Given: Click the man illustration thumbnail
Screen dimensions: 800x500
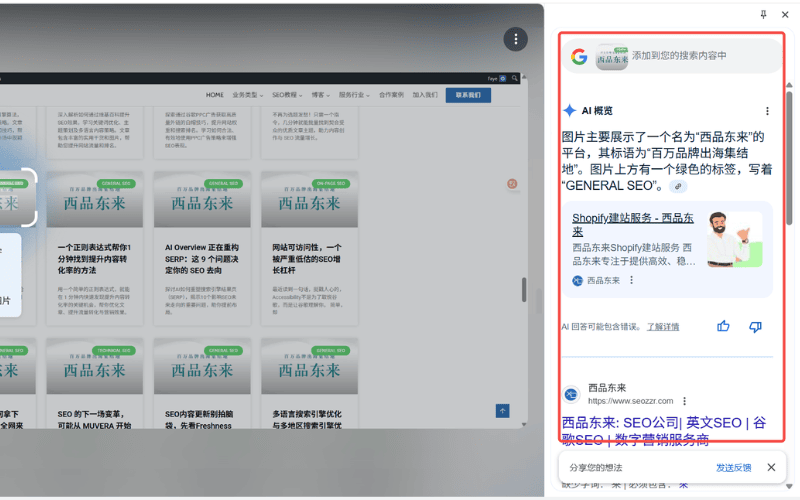Looking at the screenshot, I should coord(735,240).
